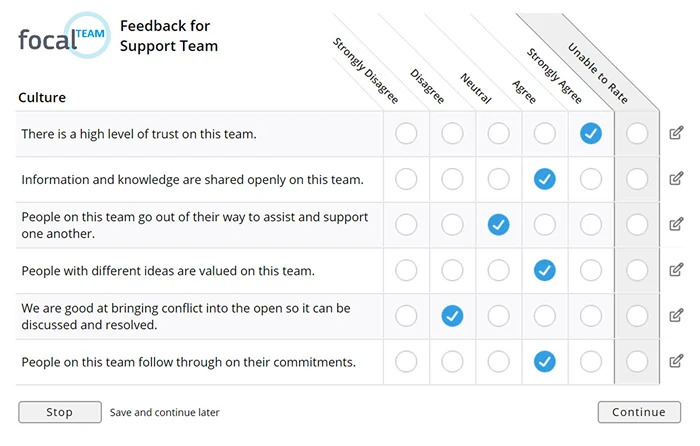Select Neutral for the conflict resolution statement
700x446 pixels.
click(498, 316)
